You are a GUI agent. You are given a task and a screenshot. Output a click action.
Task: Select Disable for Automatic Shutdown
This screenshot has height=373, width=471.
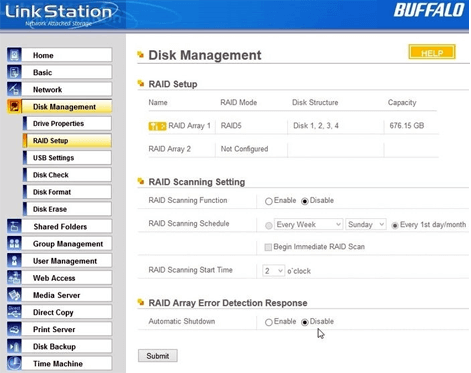pyautogui.click(x=305, y=322)
